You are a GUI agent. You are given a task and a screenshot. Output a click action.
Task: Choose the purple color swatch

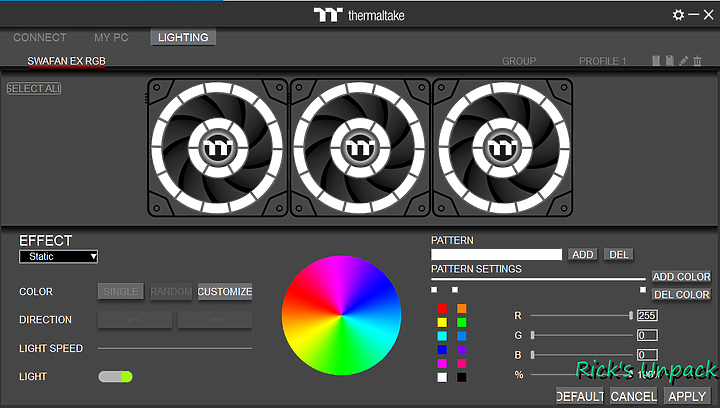point(461,350)
